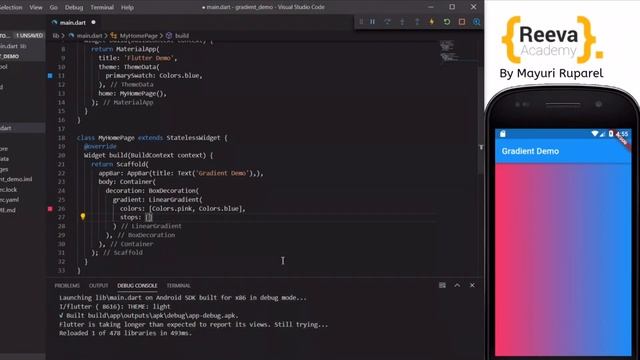Clear the debug console output icon

point(442,285)
